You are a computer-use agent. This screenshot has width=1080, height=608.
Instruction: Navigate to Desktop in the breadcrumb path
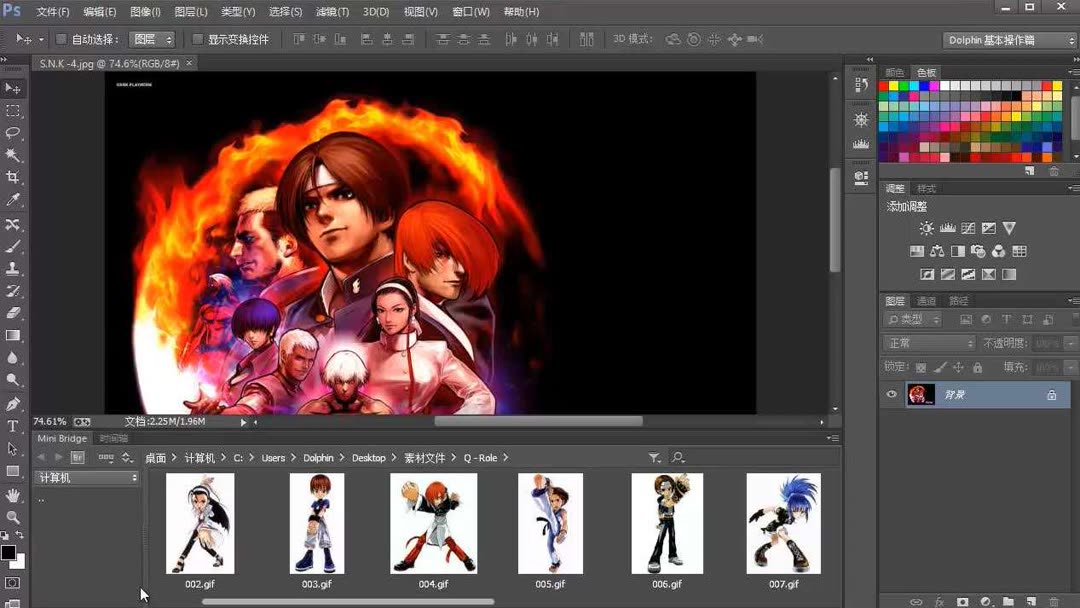pos(368,457)
